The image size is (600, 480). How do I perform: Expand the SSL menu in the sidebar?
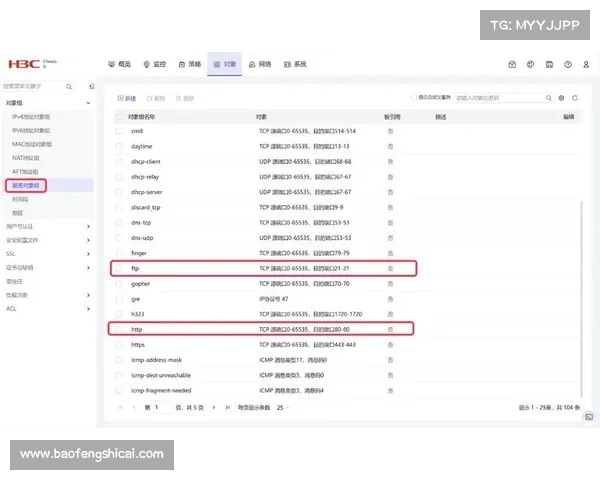coord(88,254)
